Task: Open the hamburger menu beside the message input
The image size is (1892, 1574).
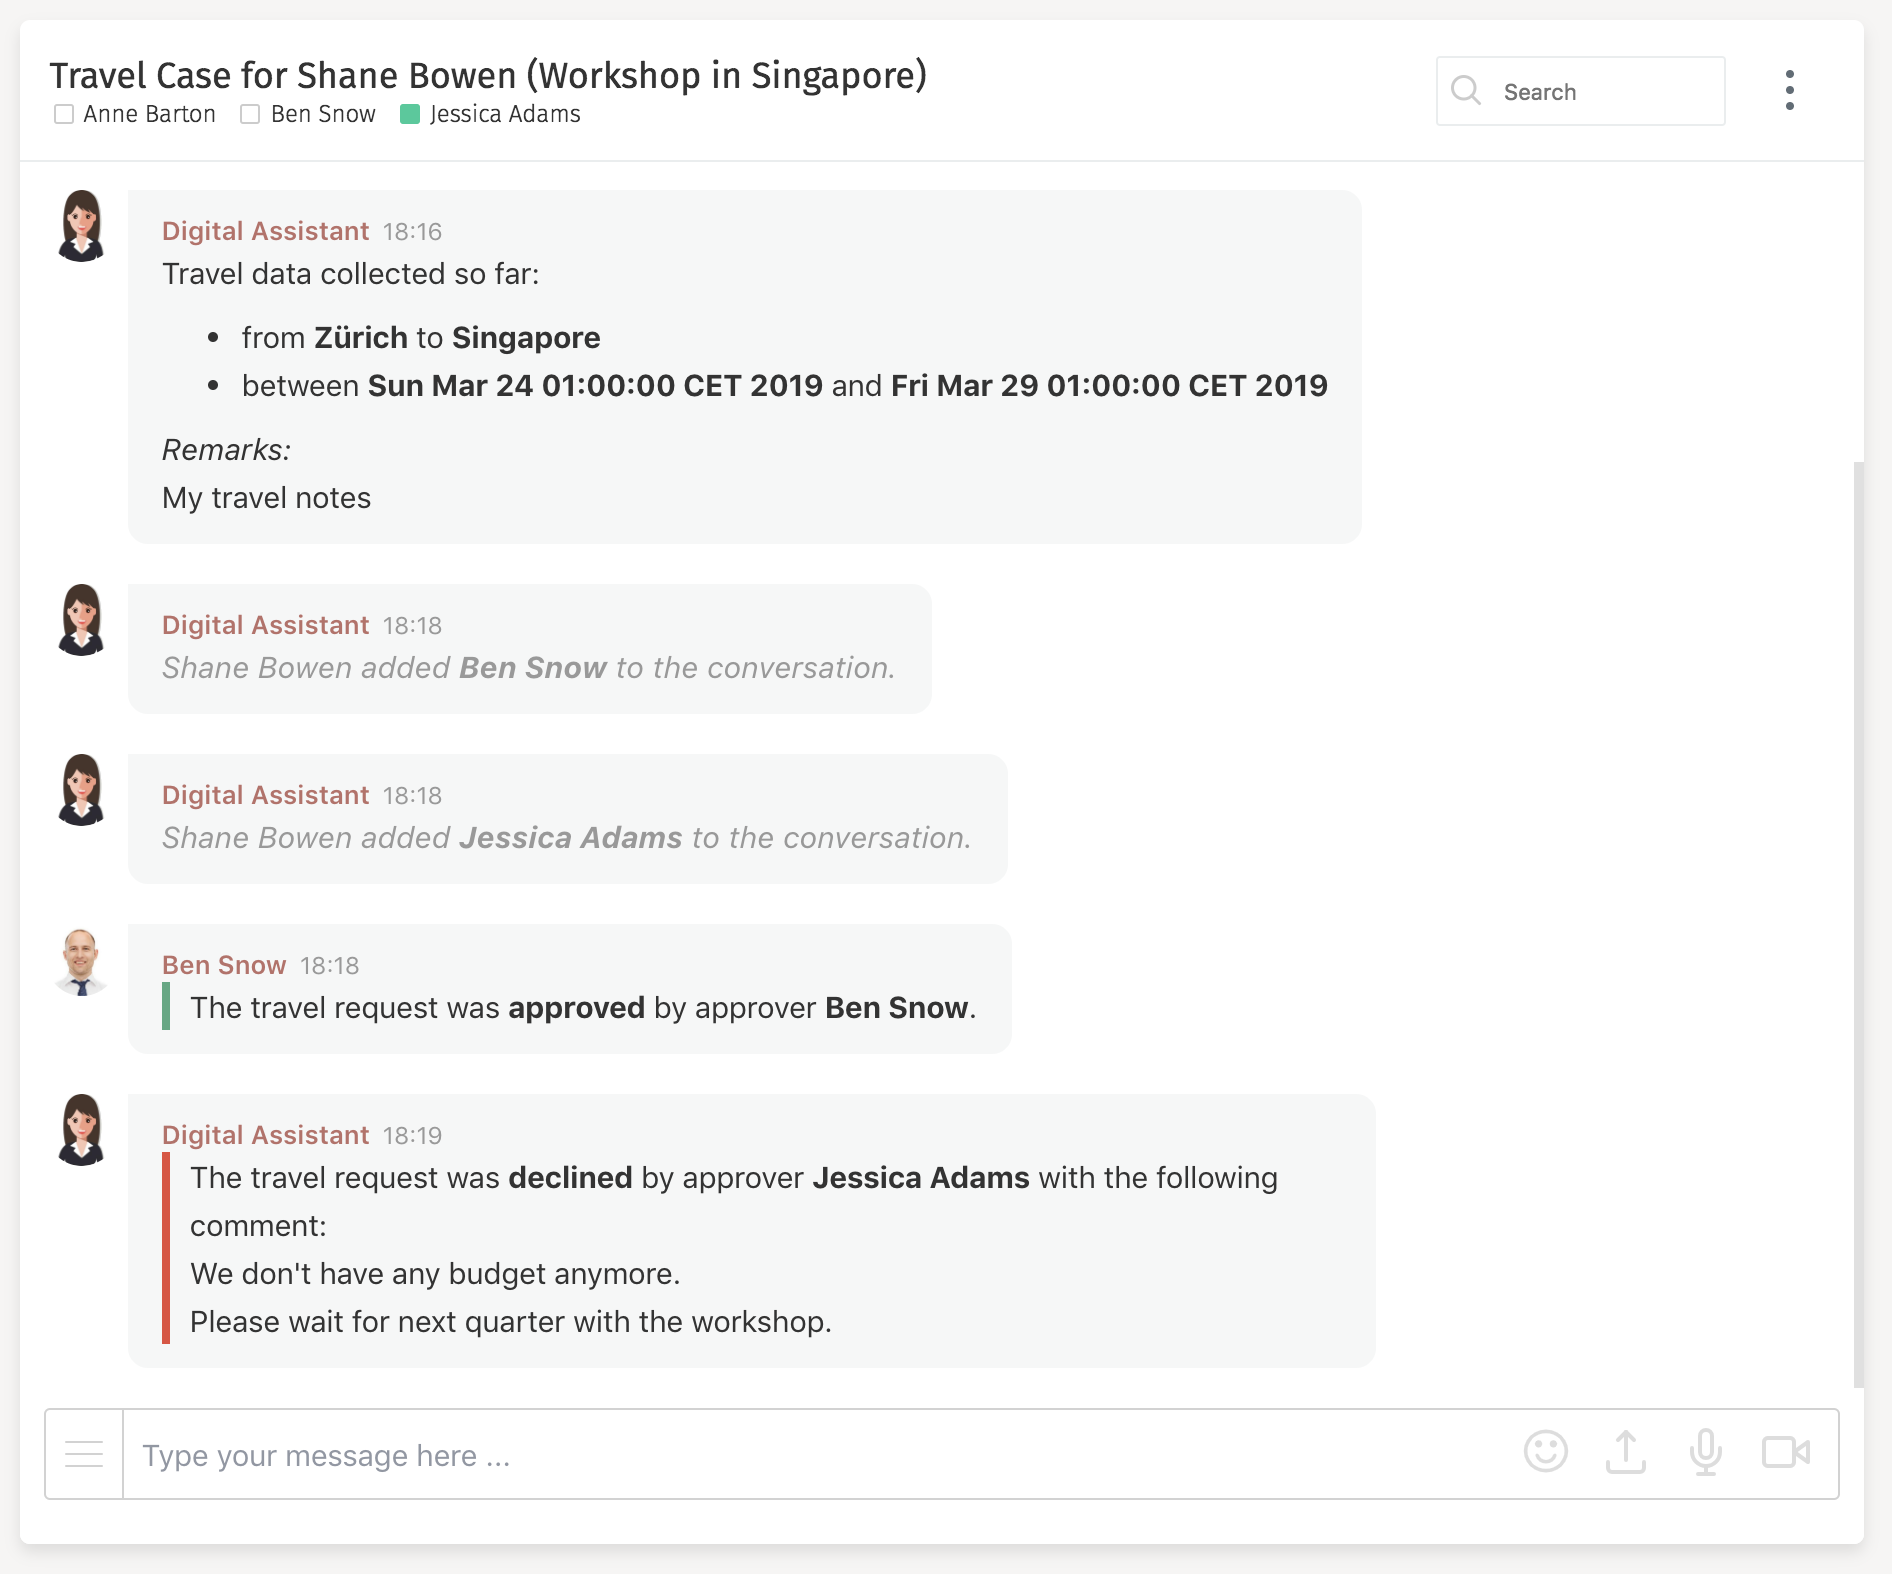Action: click(84, 1454)
